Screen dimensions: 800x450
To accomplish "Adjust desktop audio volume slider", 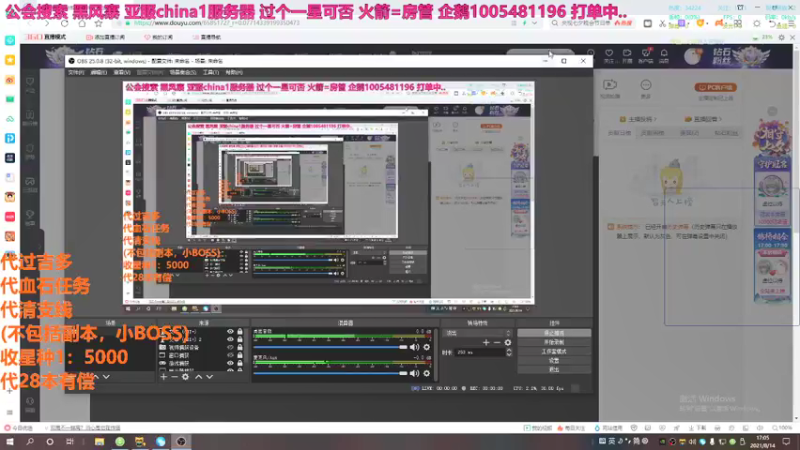I will click(331, 347).
